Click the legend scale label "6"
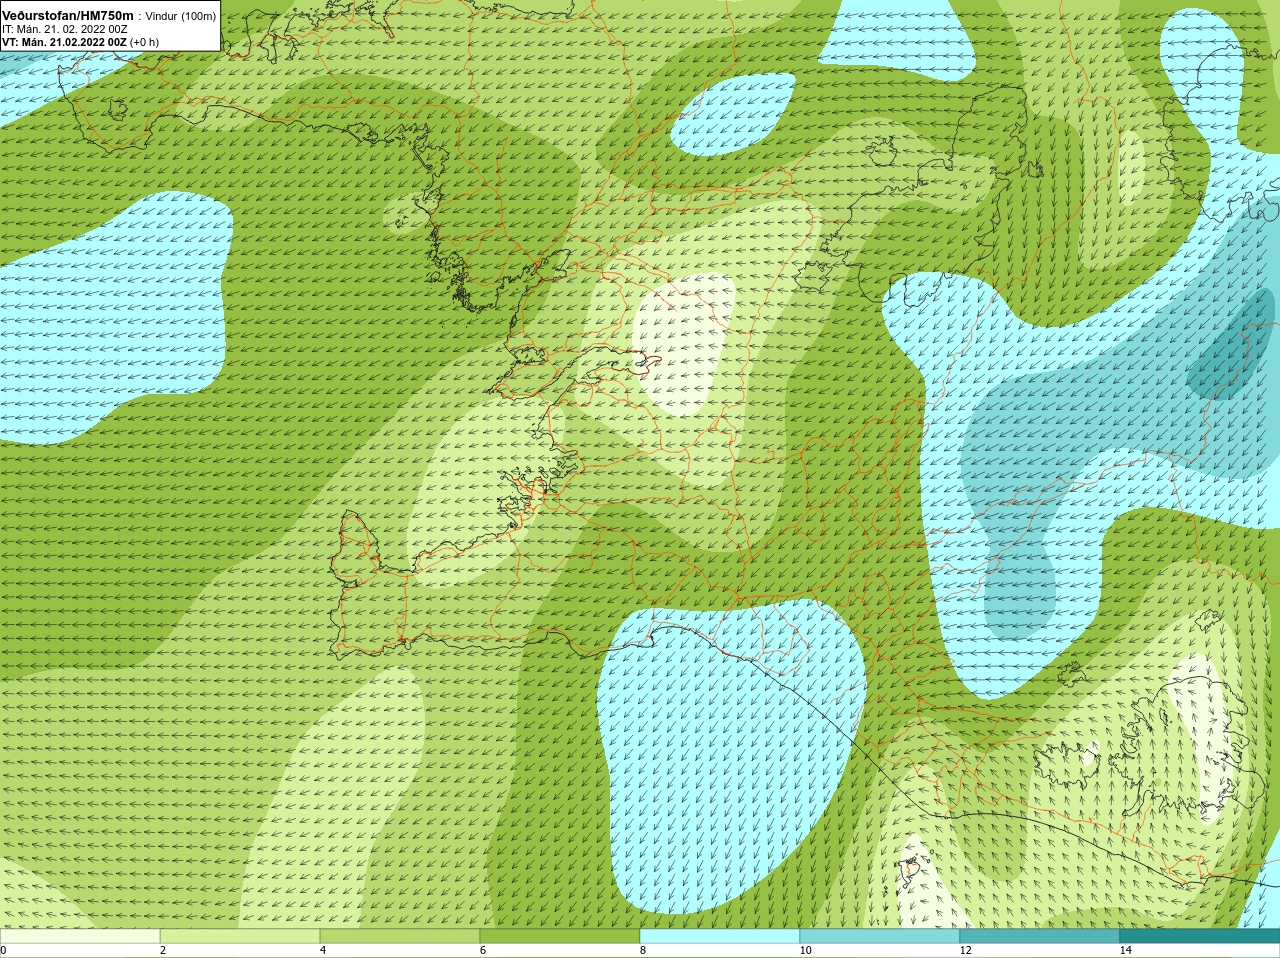Screen dimensions: 1280x958 (x=482, y=950)
